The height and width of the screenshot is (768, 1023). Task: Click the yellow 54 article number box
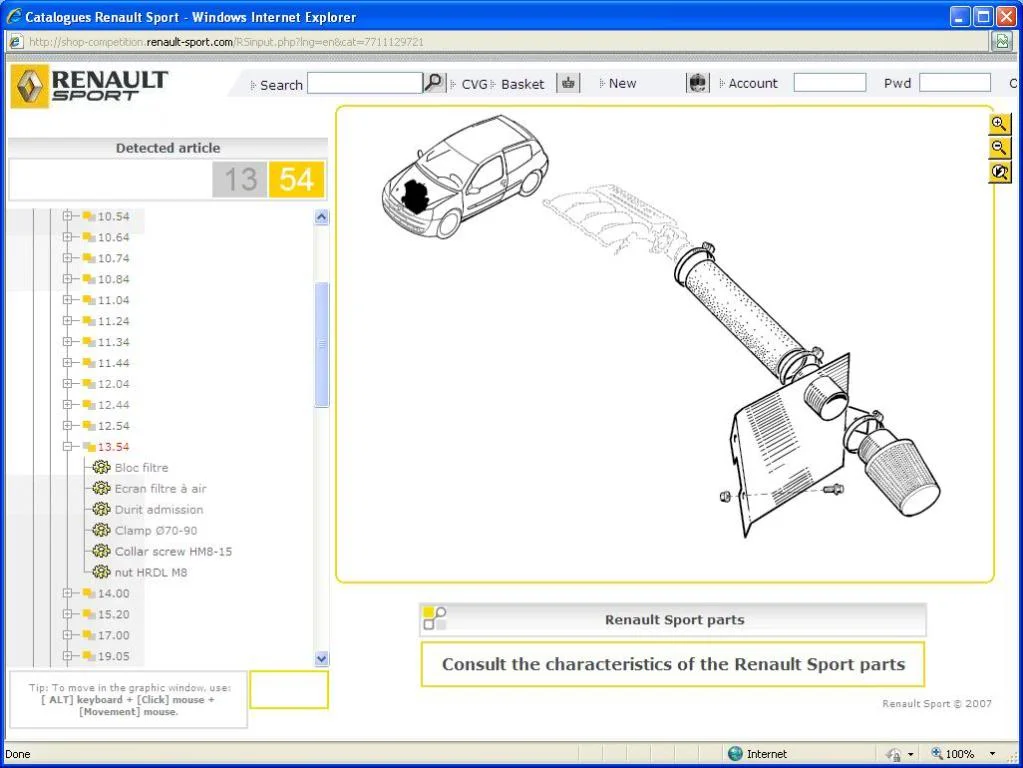(x=296, y=179)
